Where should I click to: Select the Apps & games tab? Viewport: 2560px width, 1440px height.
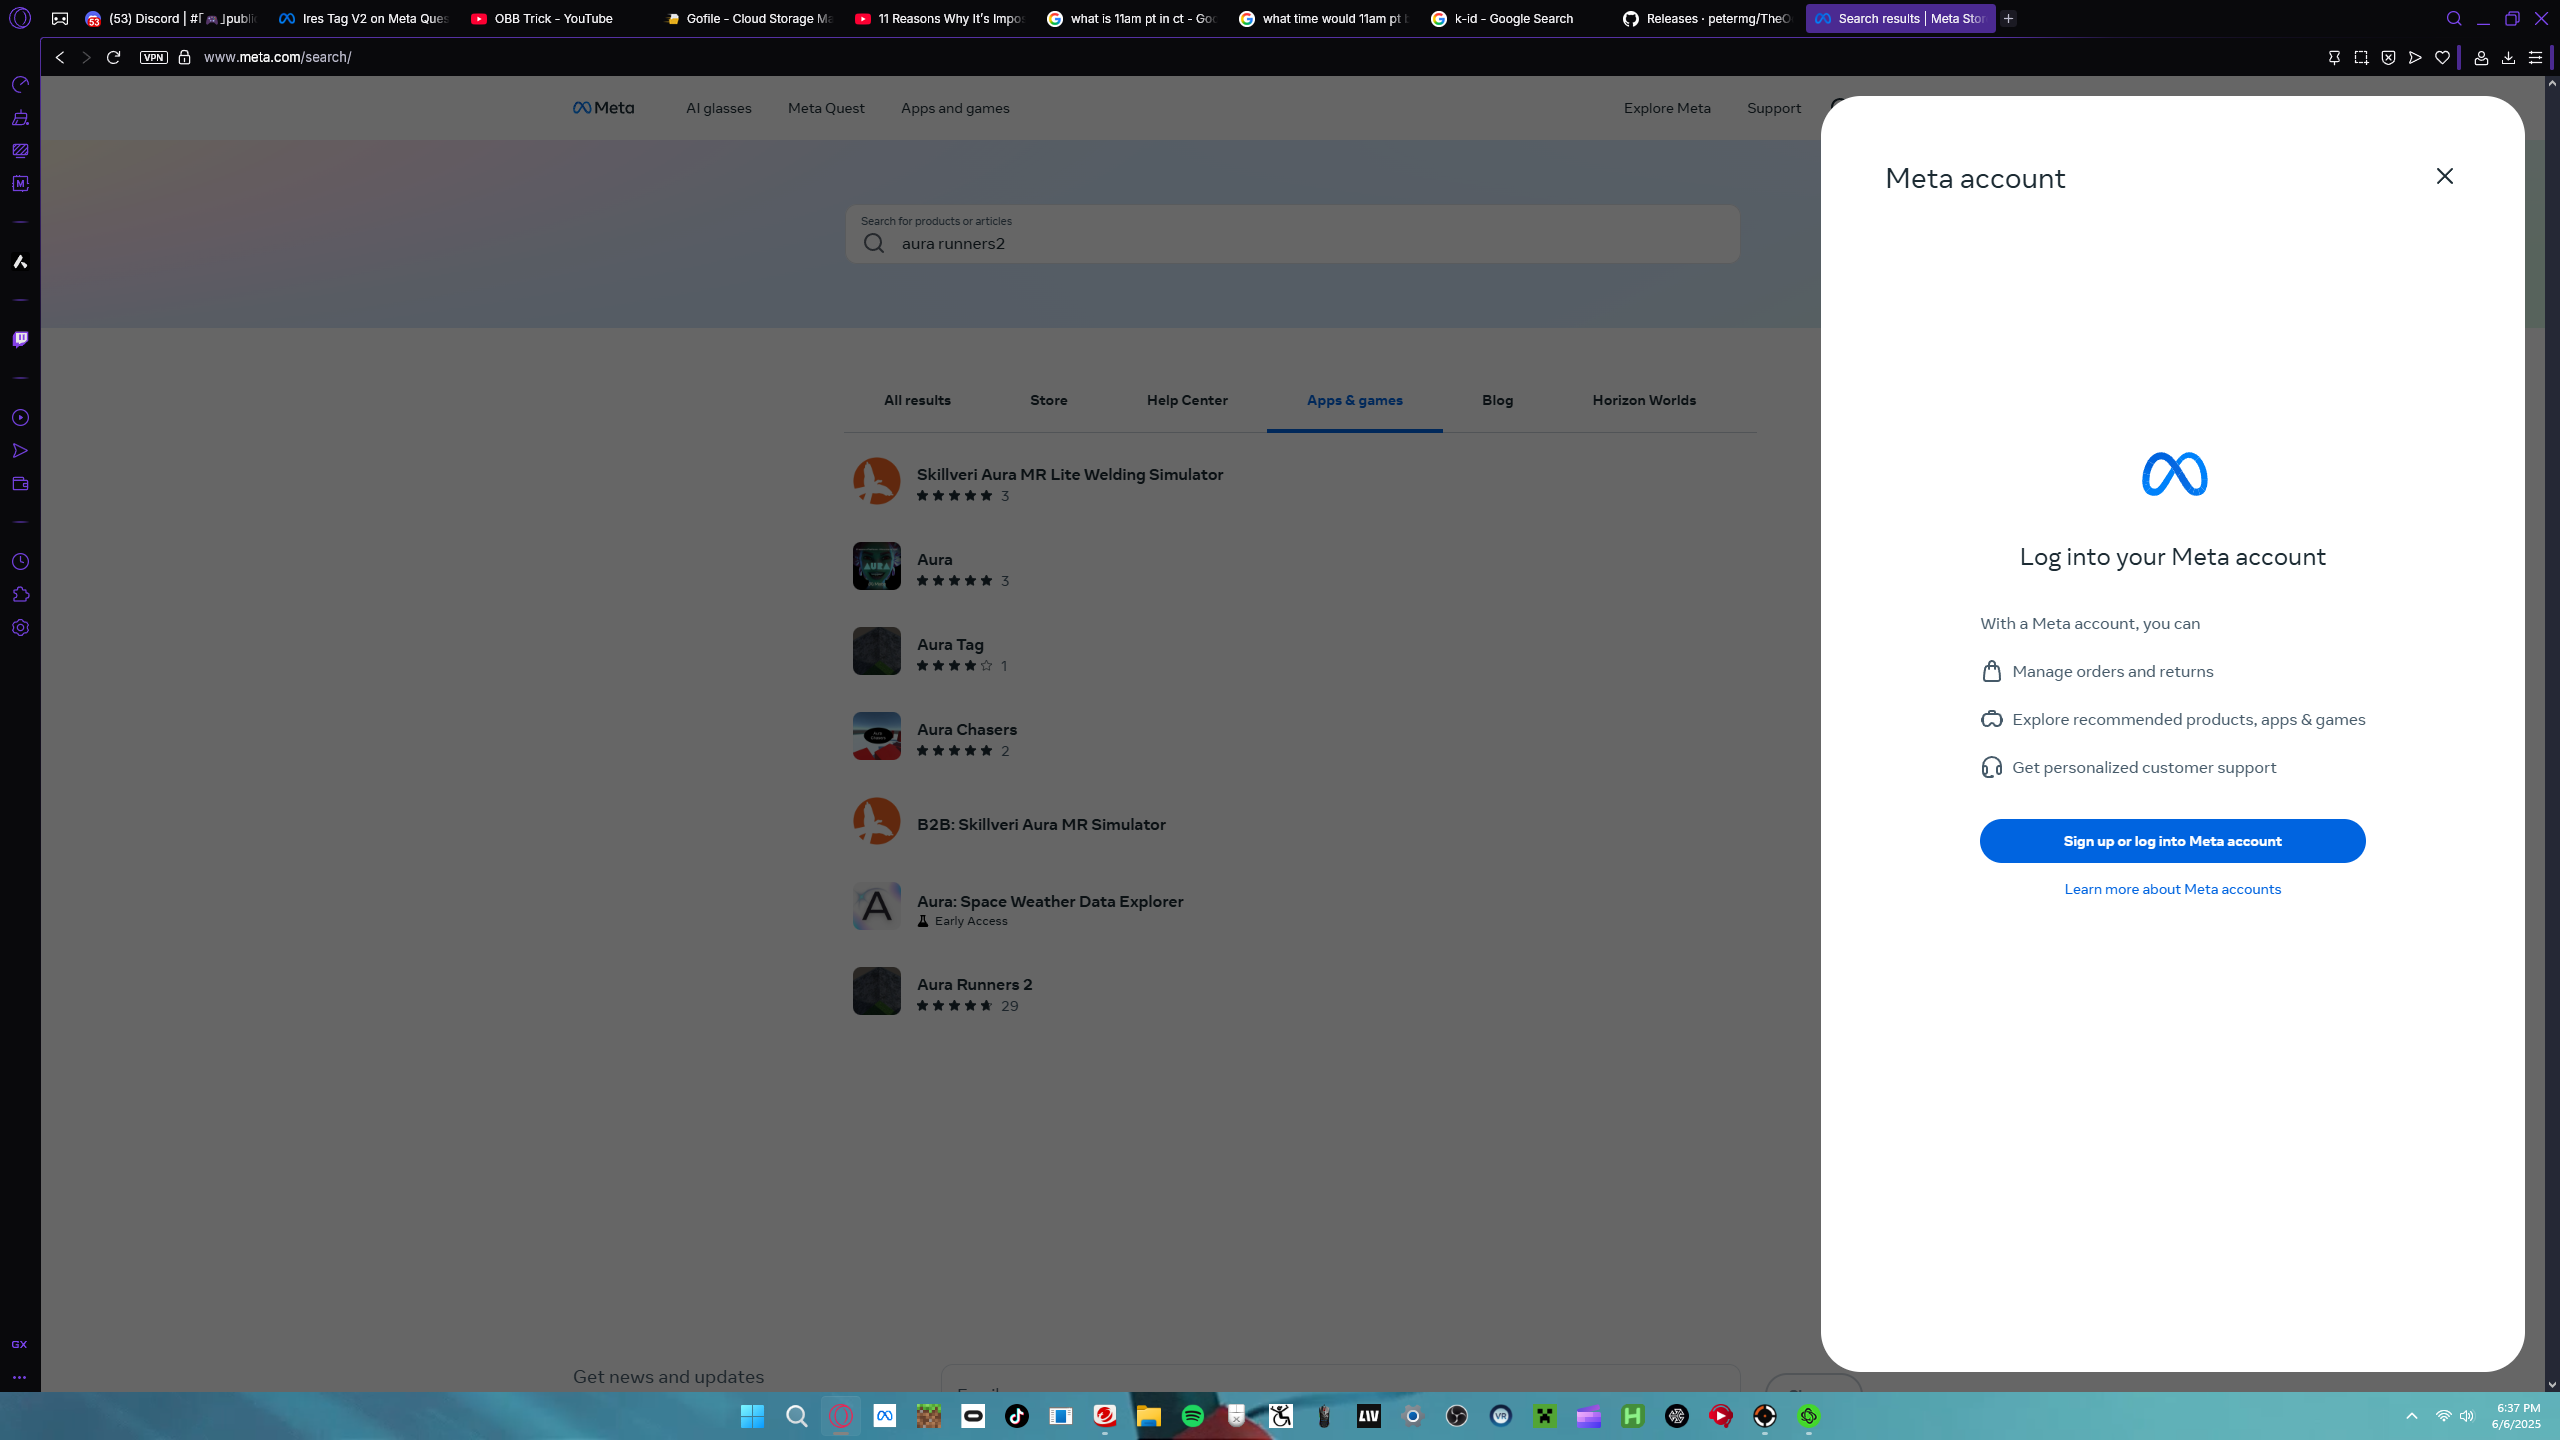coord(1354,400)
